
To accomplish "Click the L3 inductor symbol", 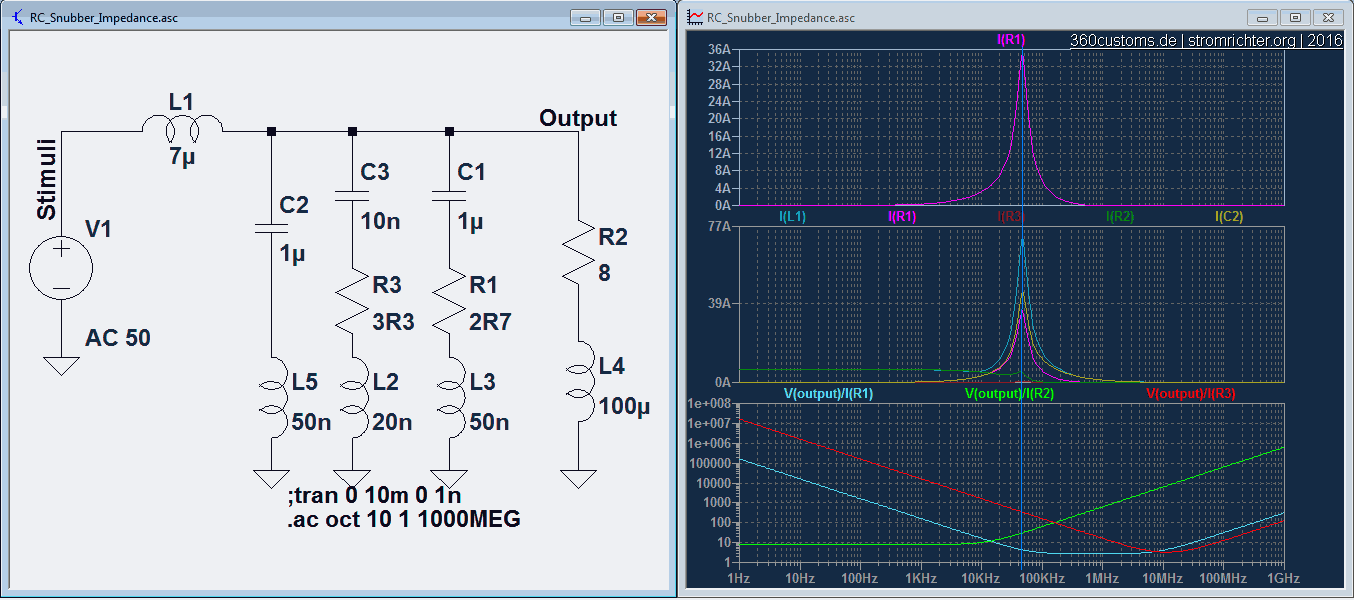I will click(452, 398).
